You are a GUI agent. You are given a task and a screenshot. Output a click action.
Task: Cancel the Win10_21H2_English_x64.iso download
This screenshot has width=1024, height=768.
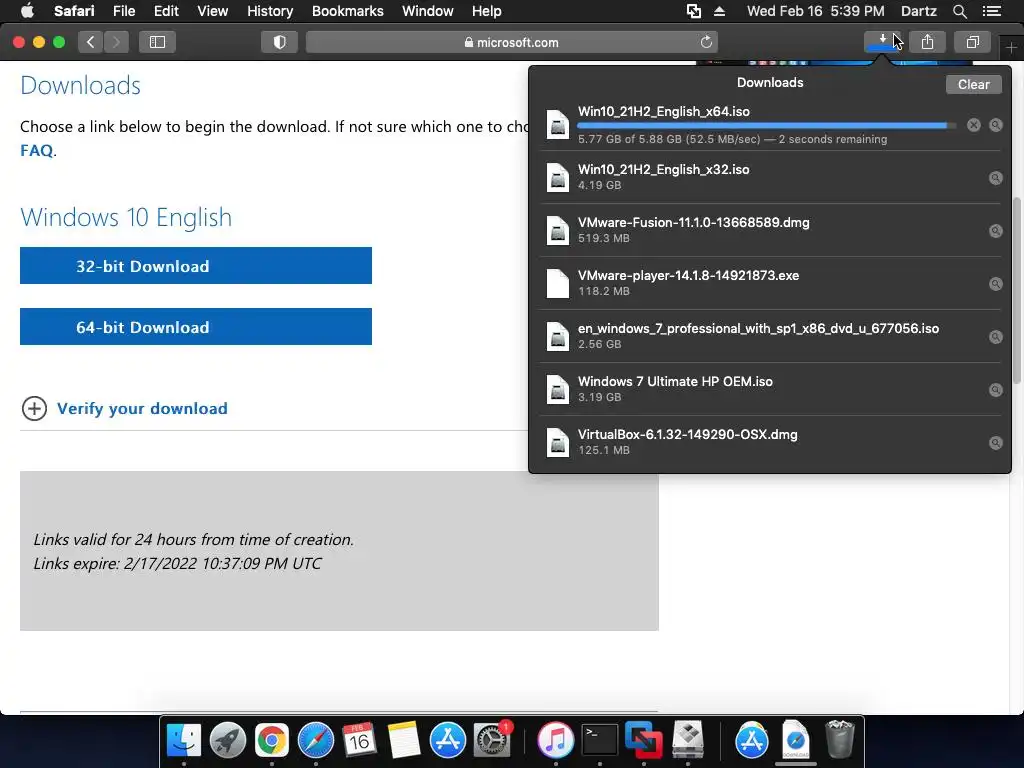click(973, 125)
